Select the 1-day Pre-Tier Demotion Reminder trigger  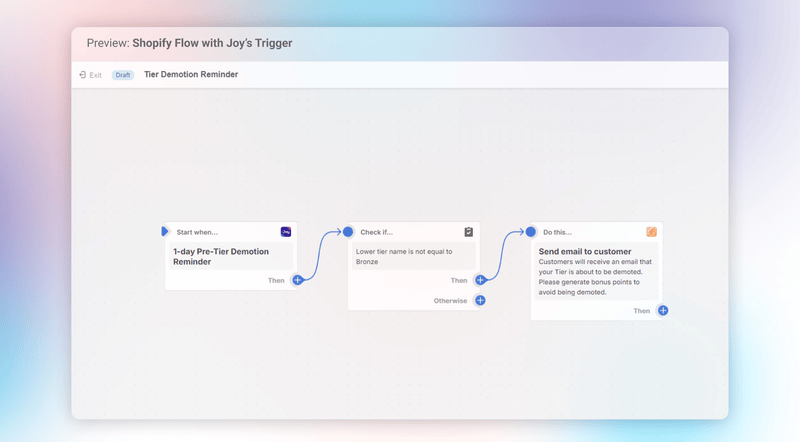coord(231,256)
